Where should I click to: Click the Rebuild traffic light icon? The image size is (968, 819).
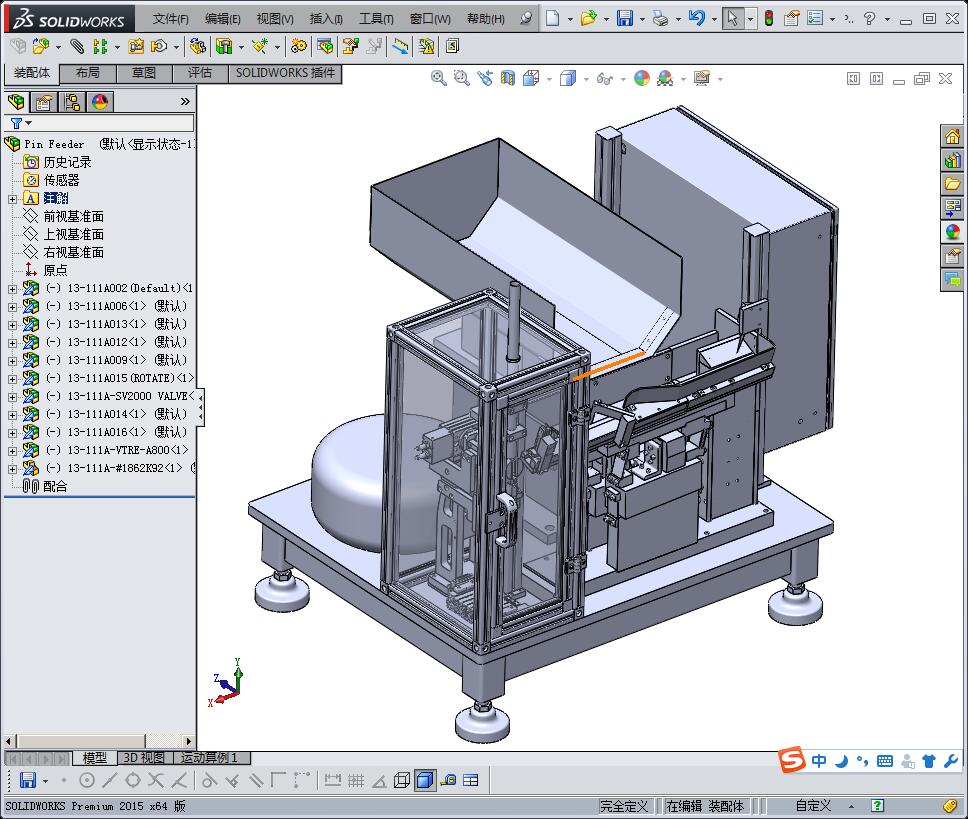tap(769, 19)
